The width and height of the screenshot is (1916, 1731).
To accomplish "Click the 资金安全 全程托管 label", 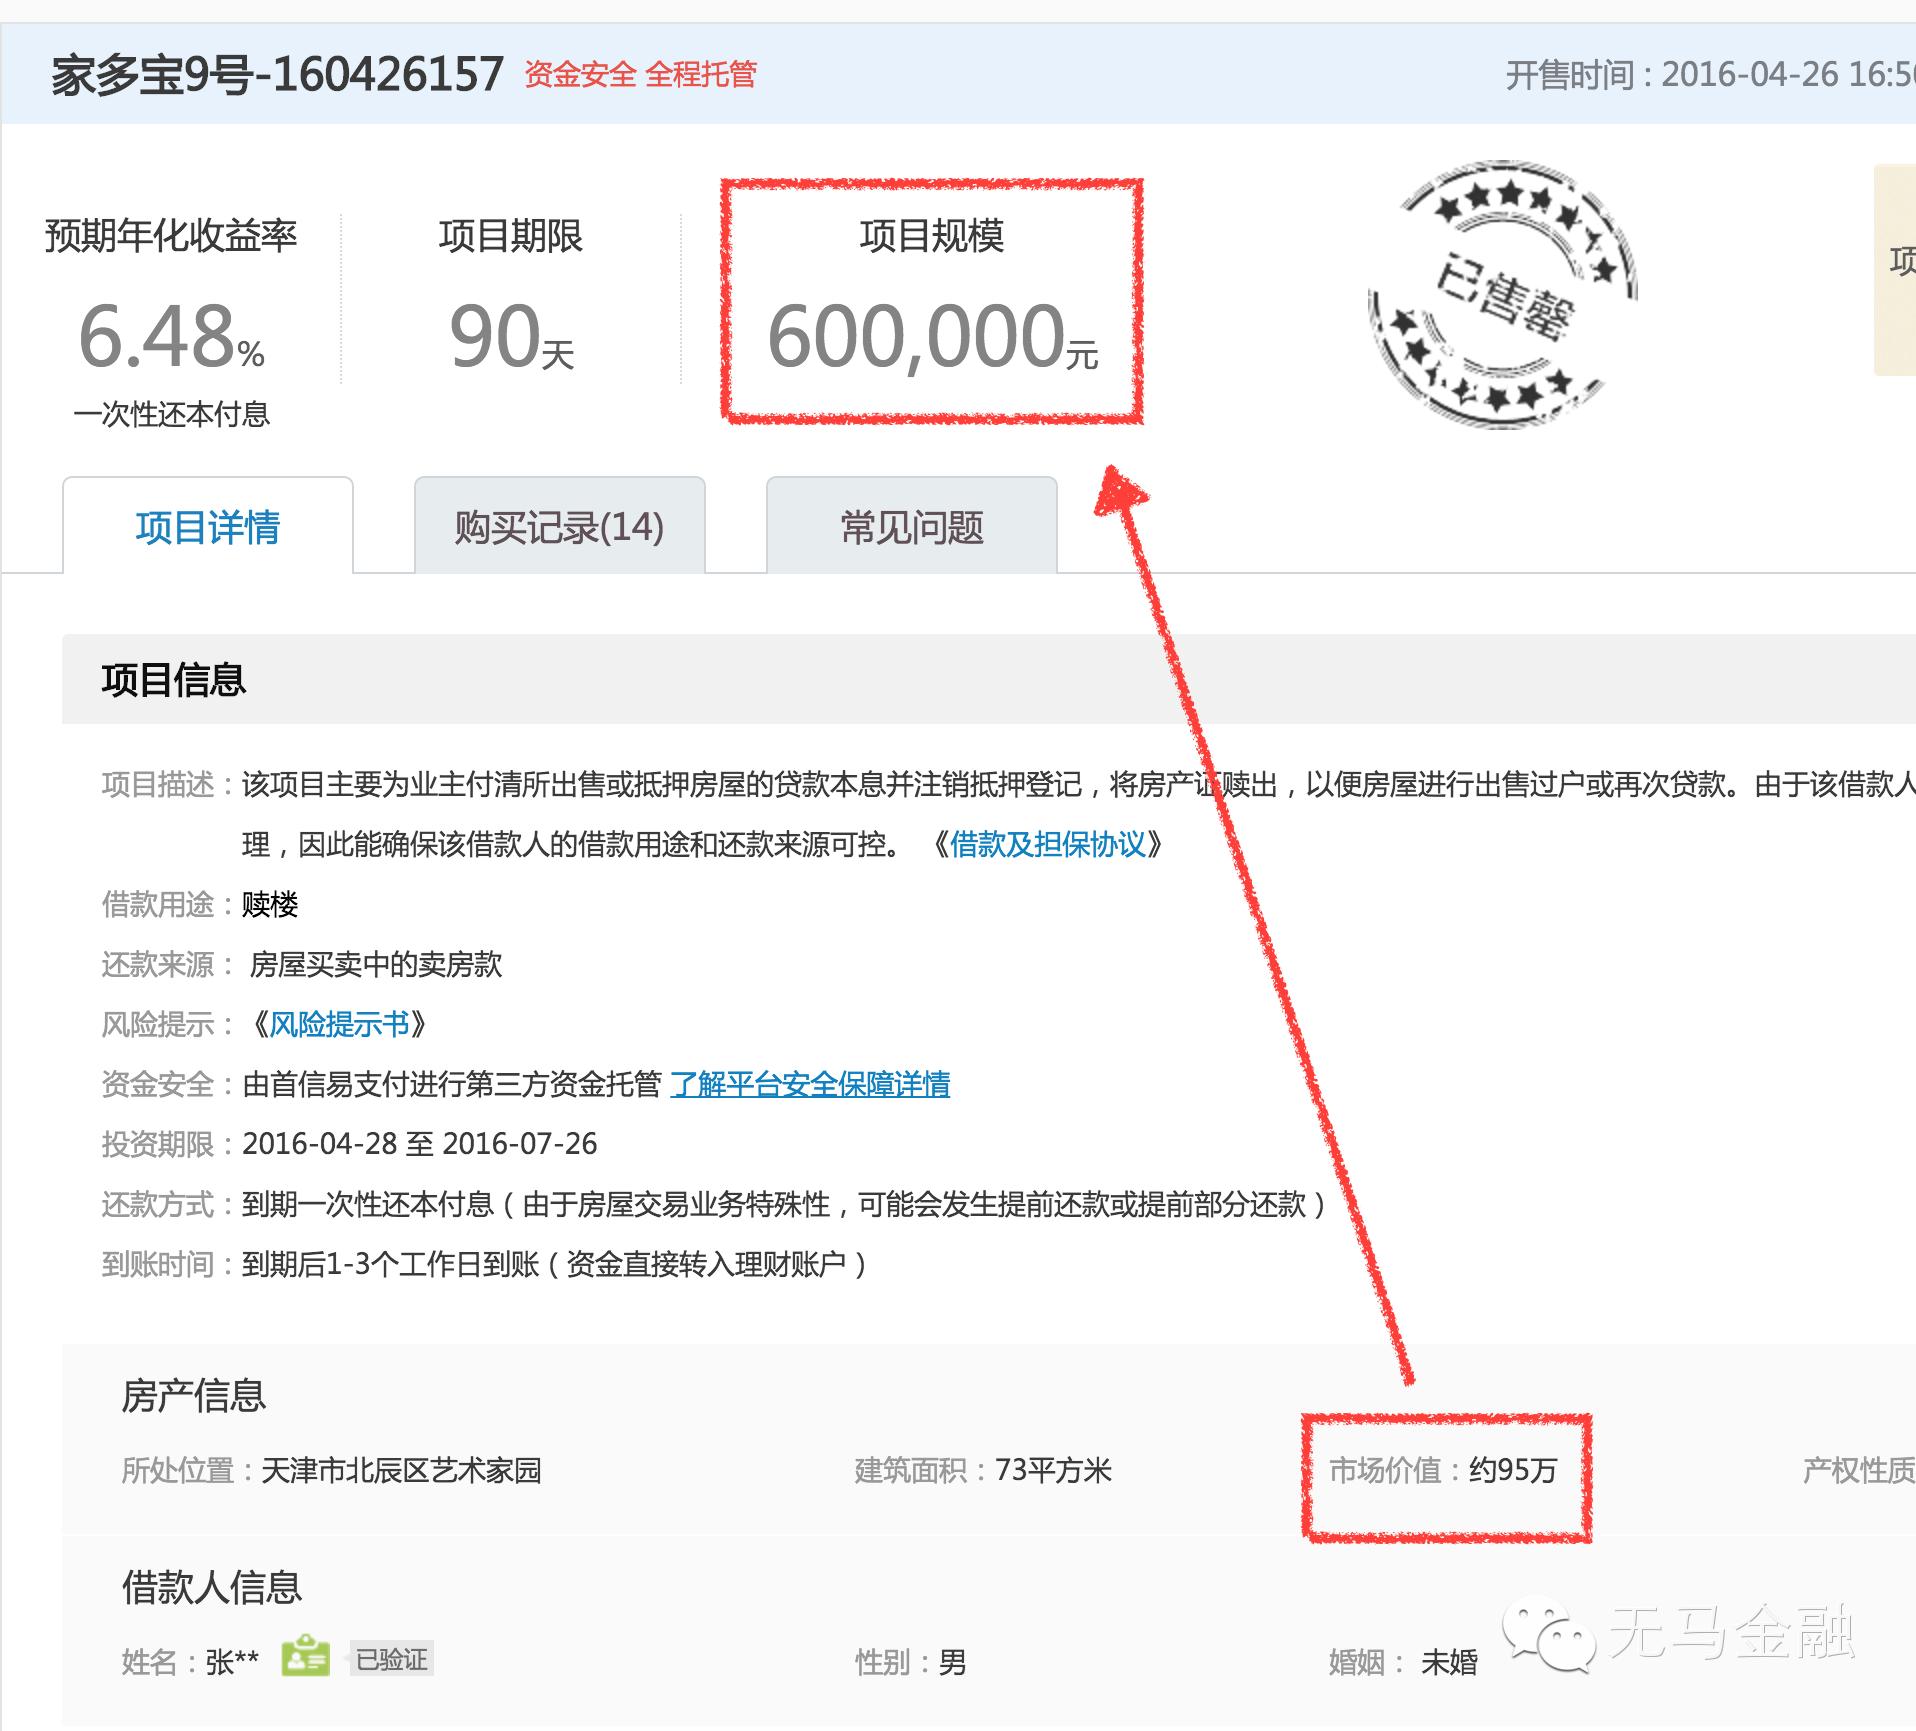I will (641, 75).
